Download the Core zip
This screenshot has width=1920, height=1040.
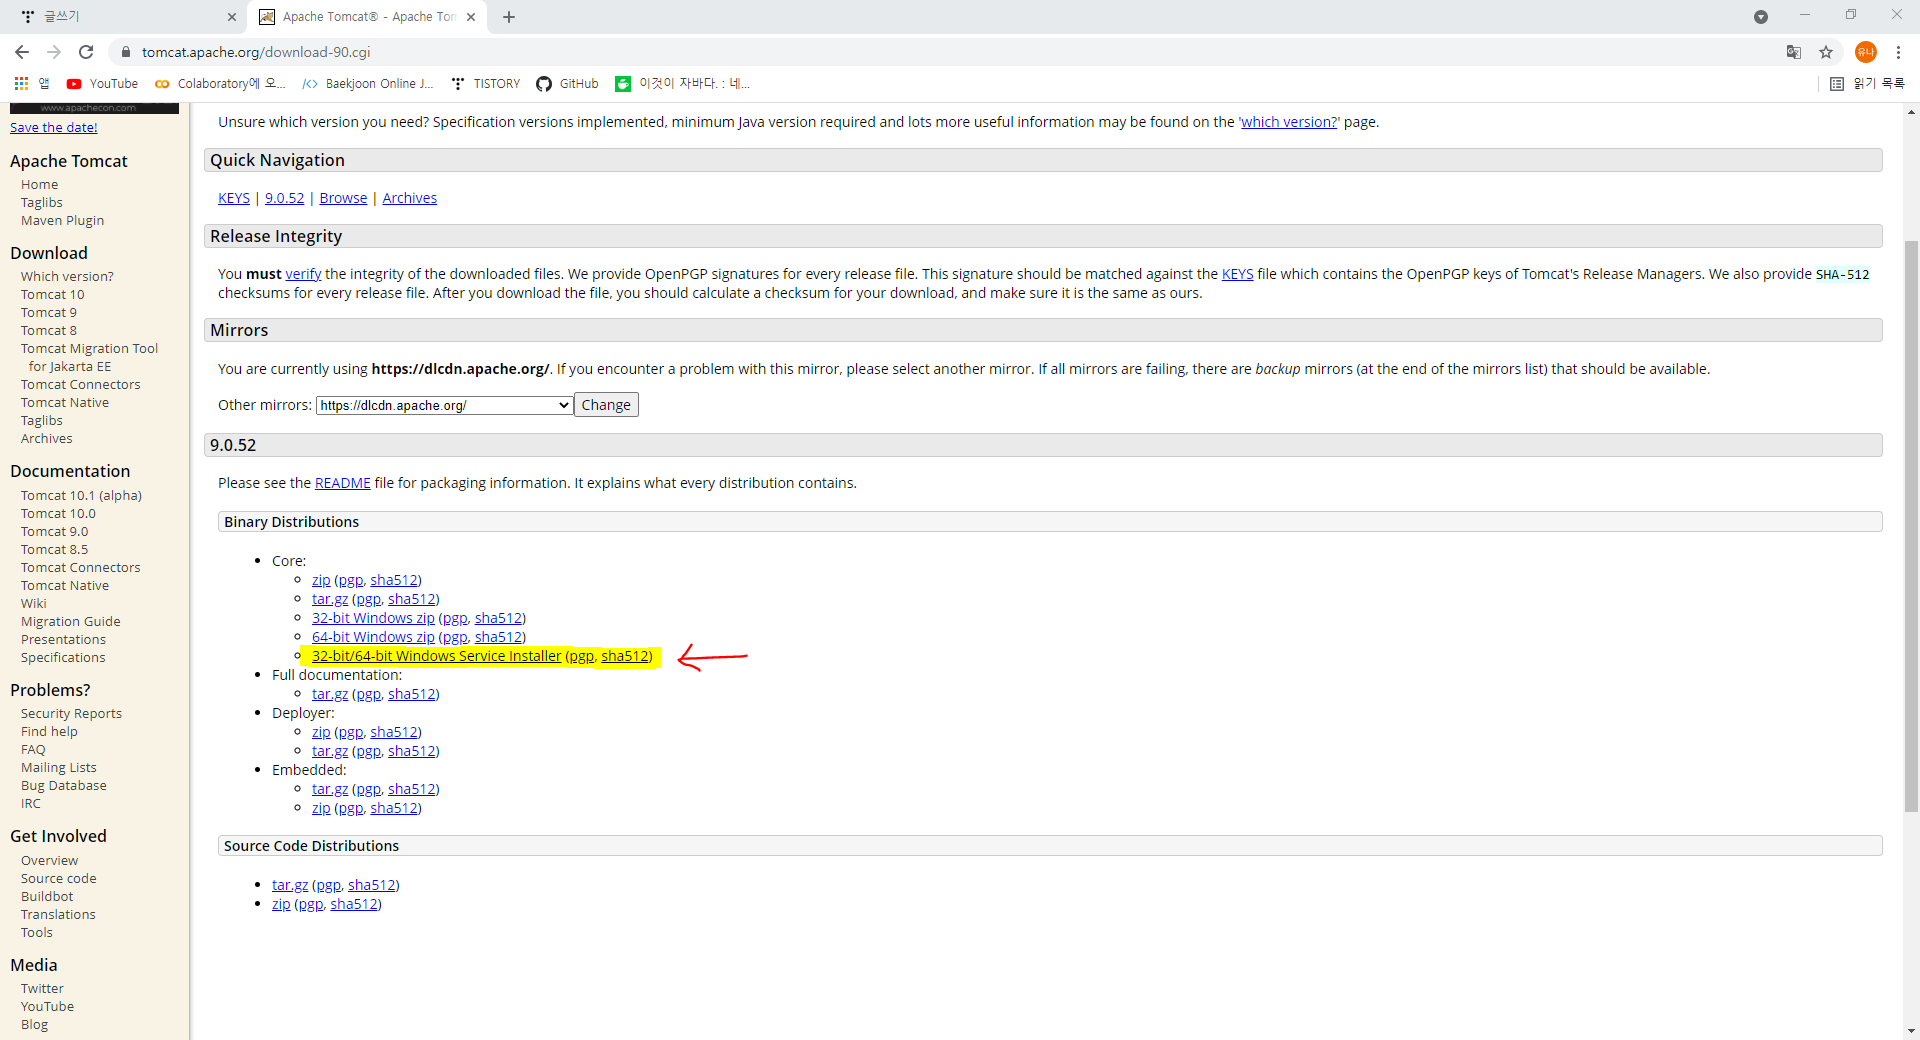321,580
